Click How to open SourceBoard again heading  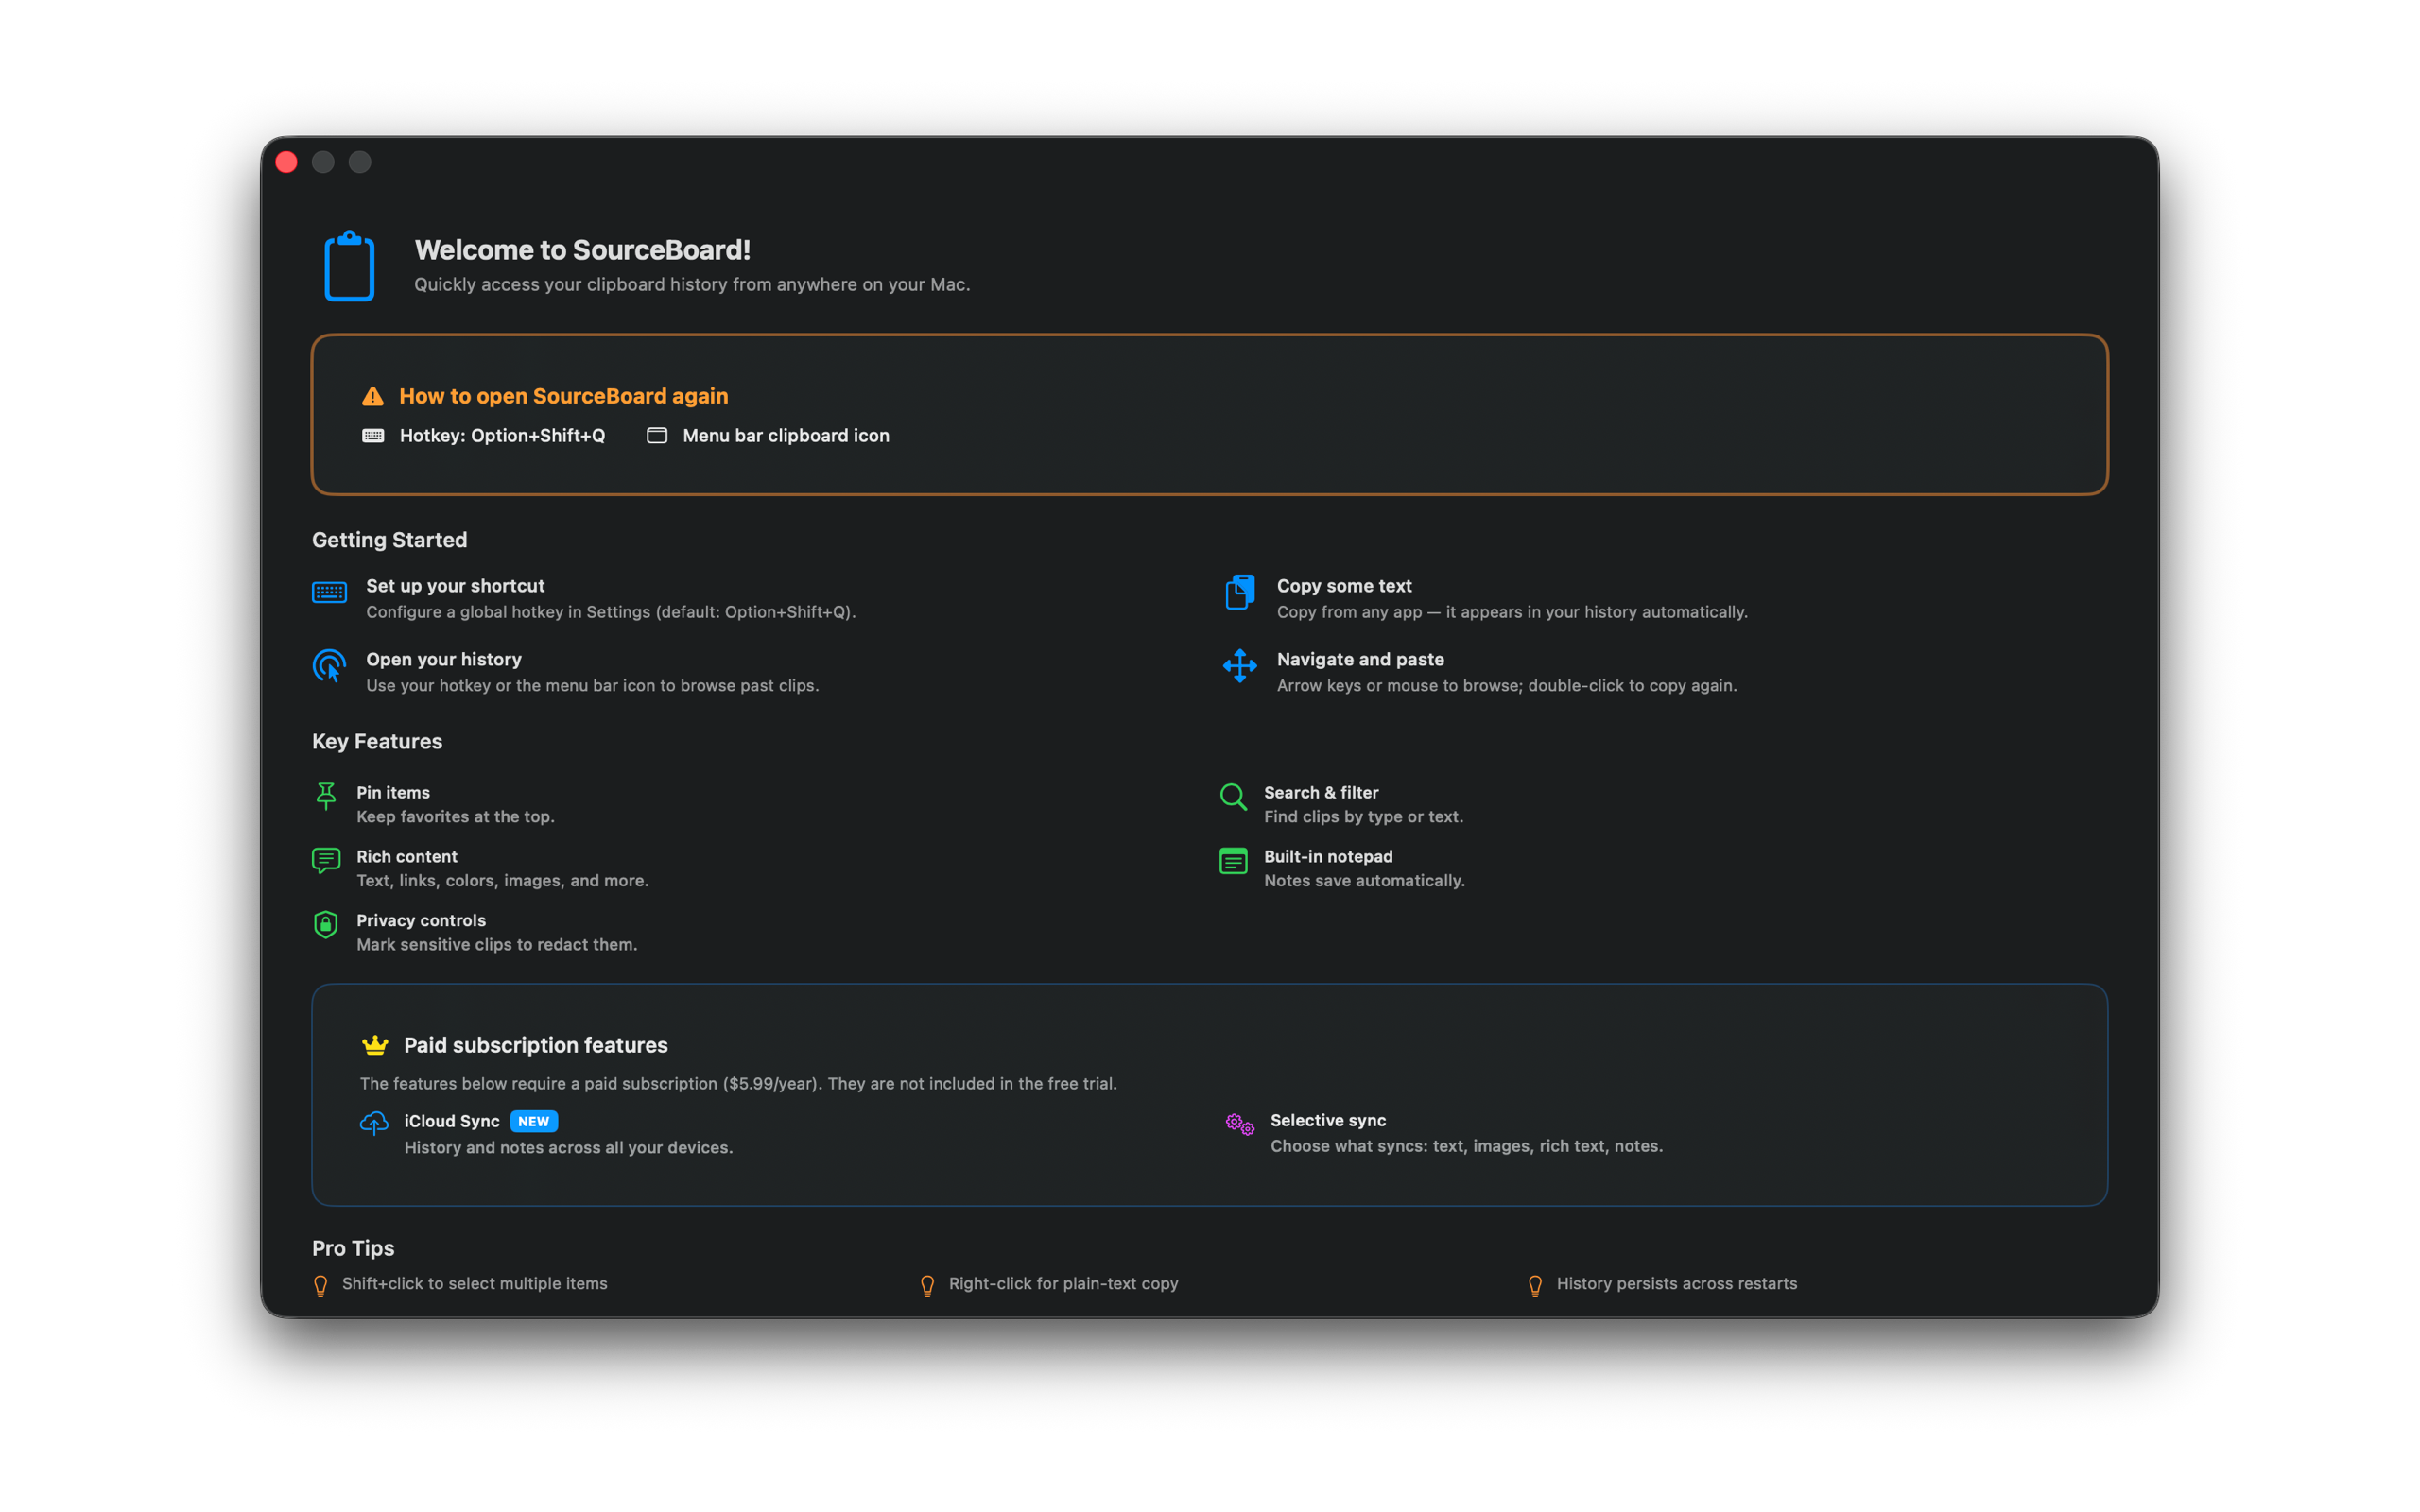pyautogui.click(x=564, y=396)
